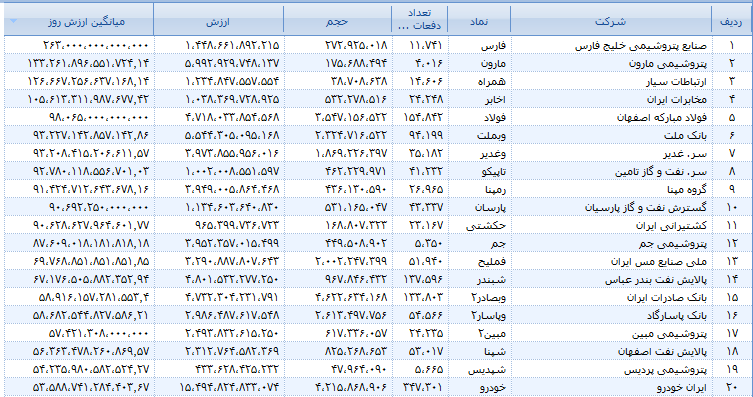Click symbol حکشتی

coord(486,225)
